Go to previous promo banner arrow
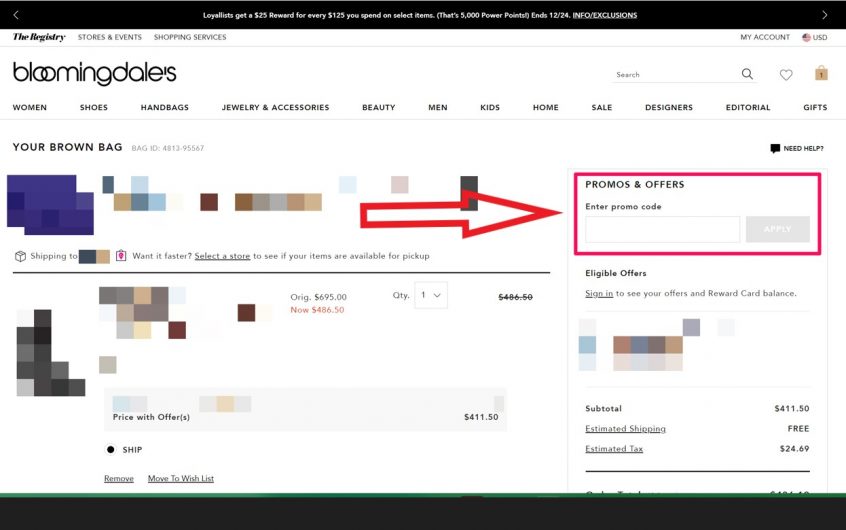 [x=16, y=15]
